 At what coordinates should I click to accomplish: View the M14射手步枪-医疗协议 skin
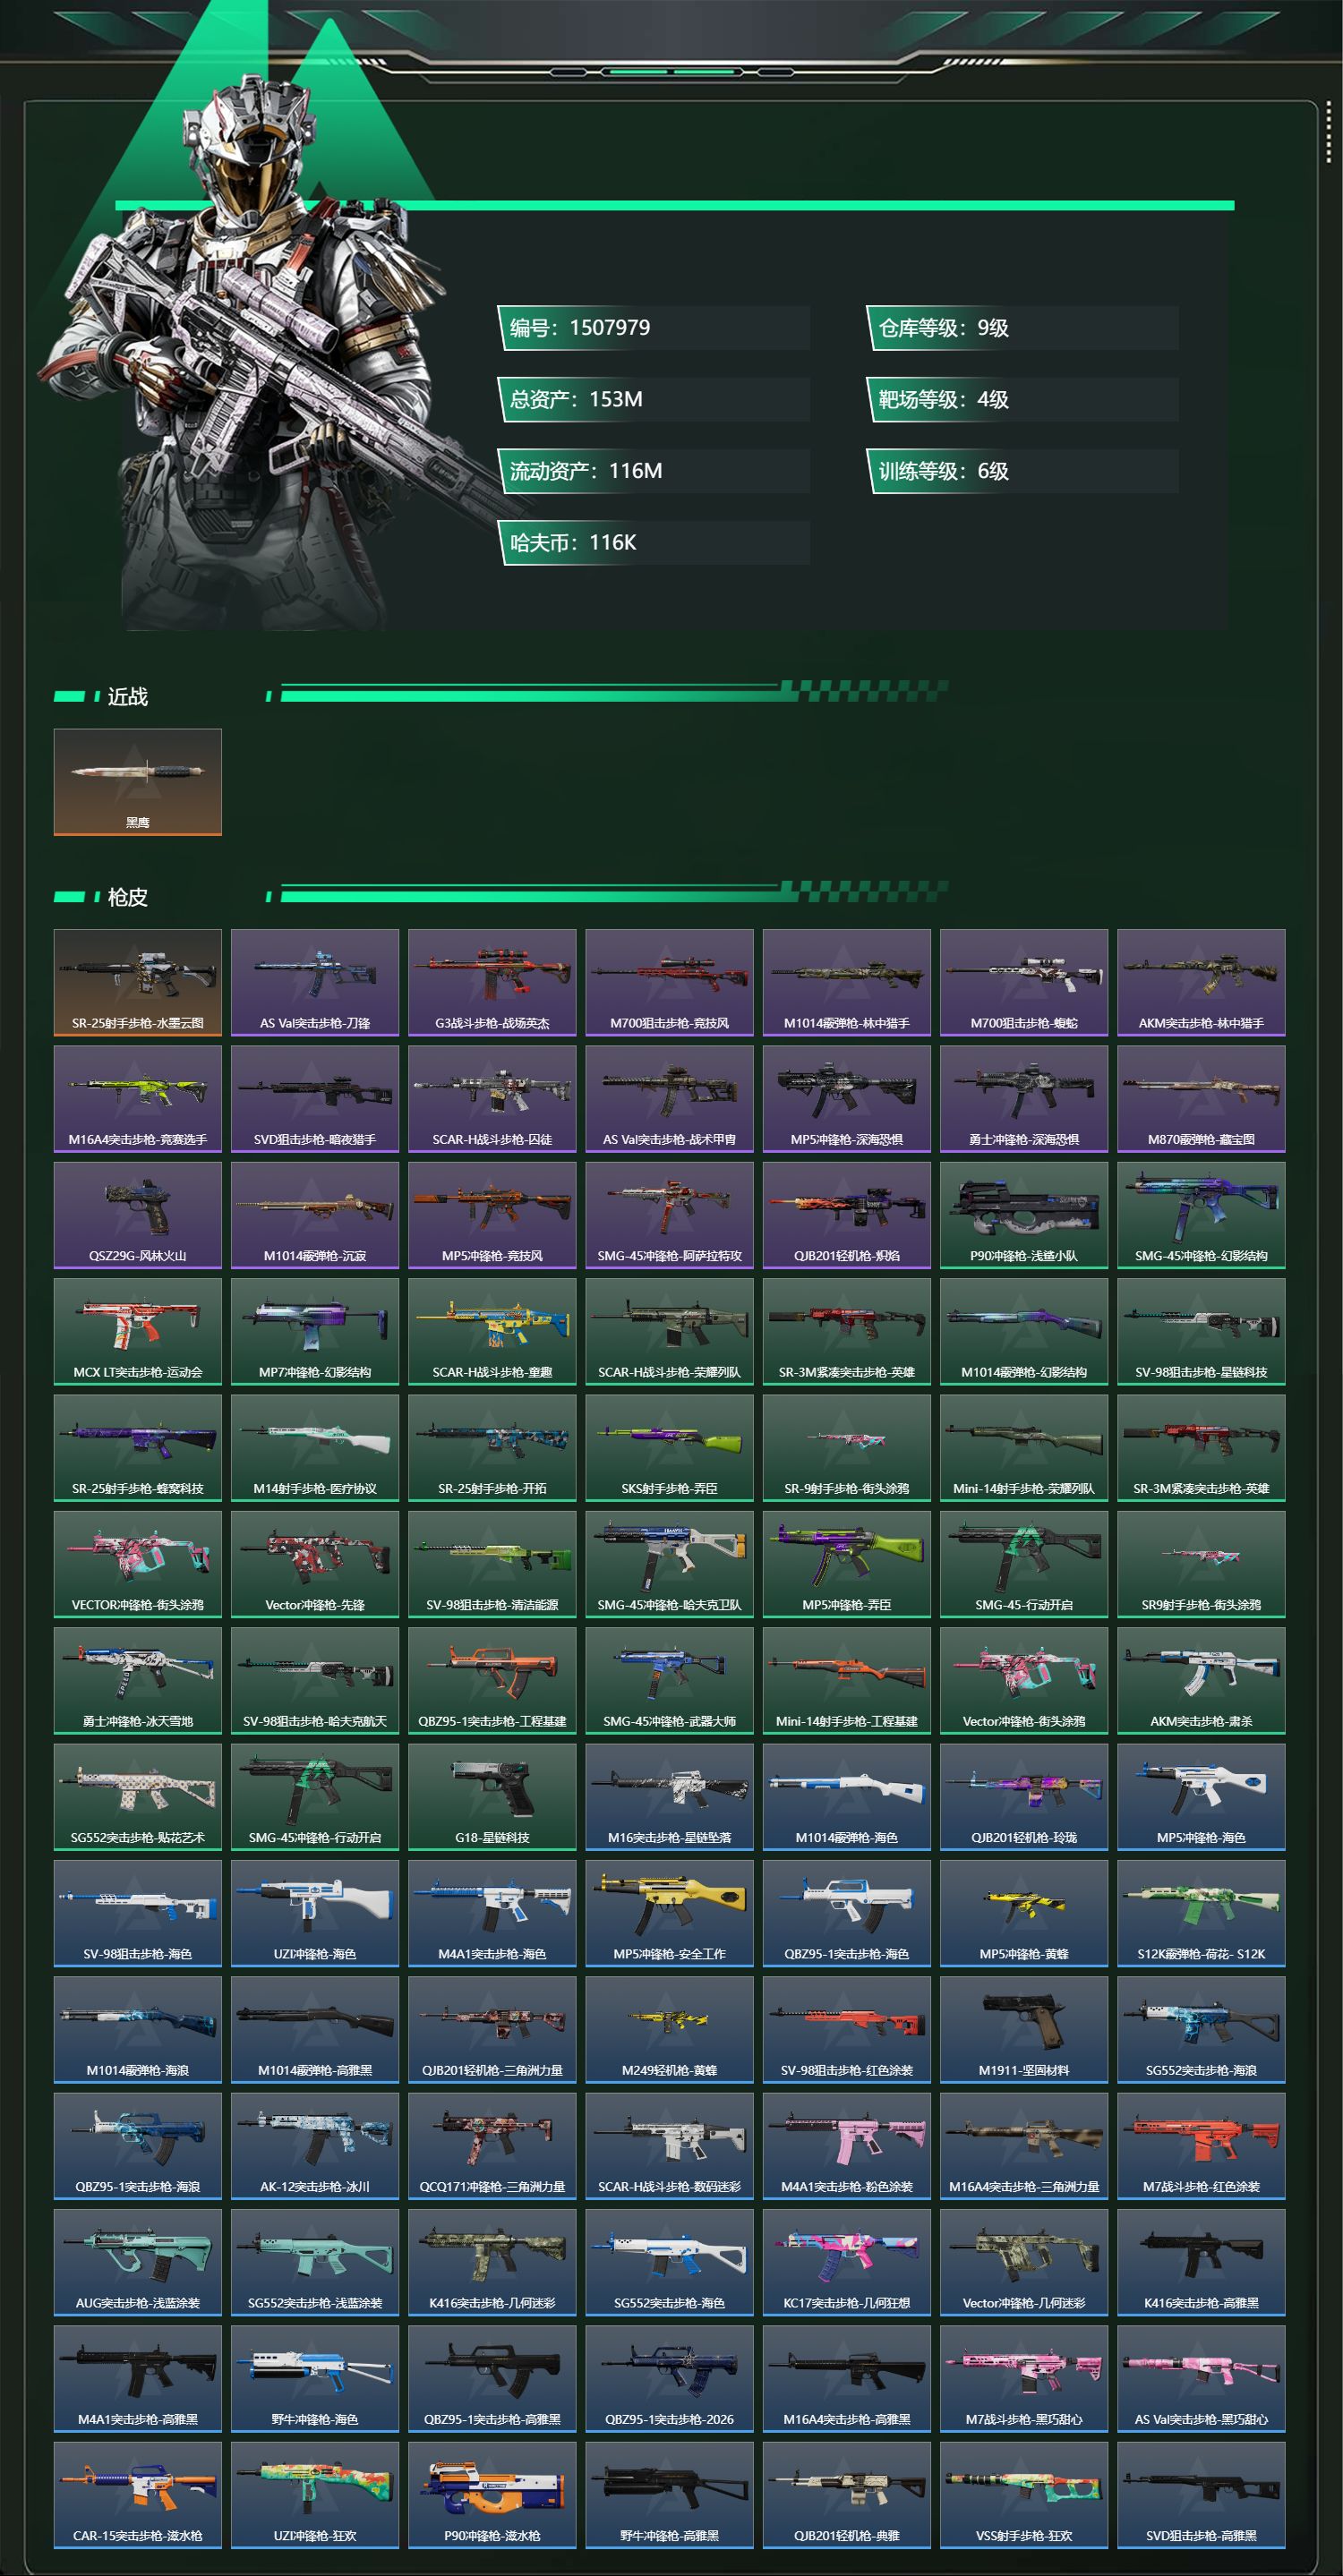coord(315,1448)
